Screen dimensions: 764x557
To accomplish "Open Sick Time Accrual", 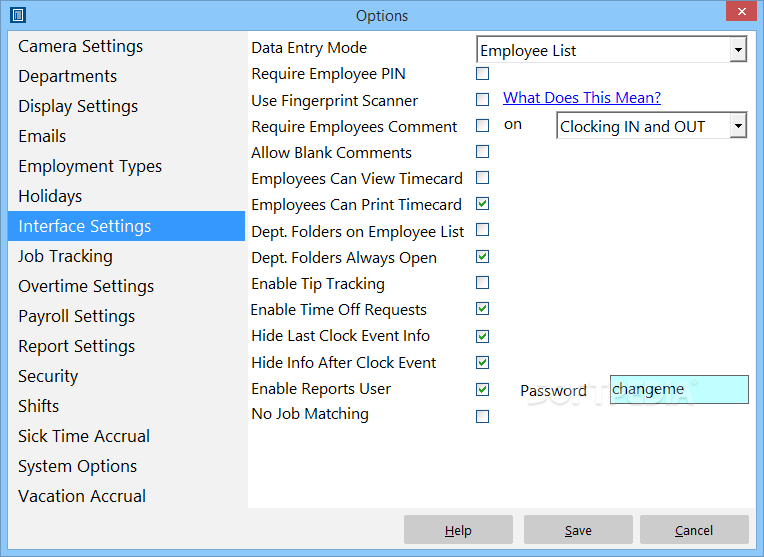I will coord(126,436).
